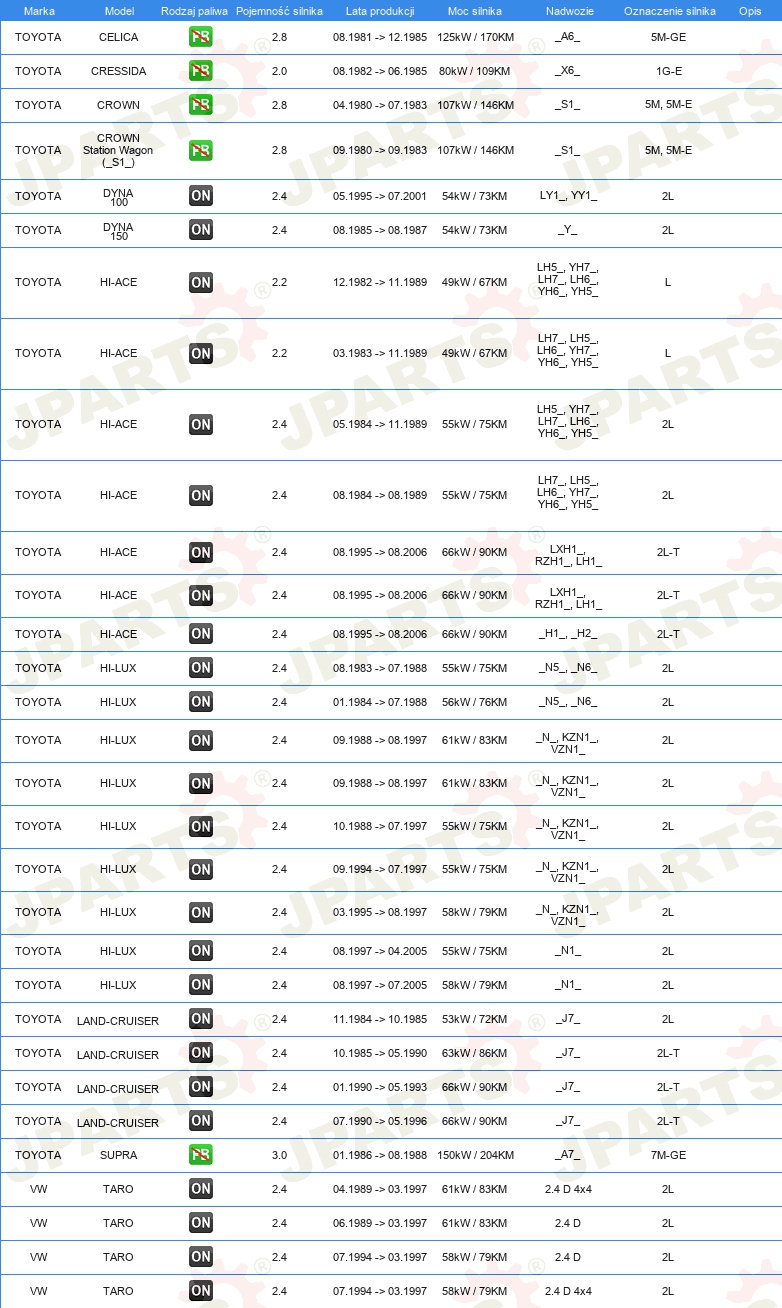Click ON icon in HI-LUX 03.1995 row

pyautogui.click(x=201, y=912)
